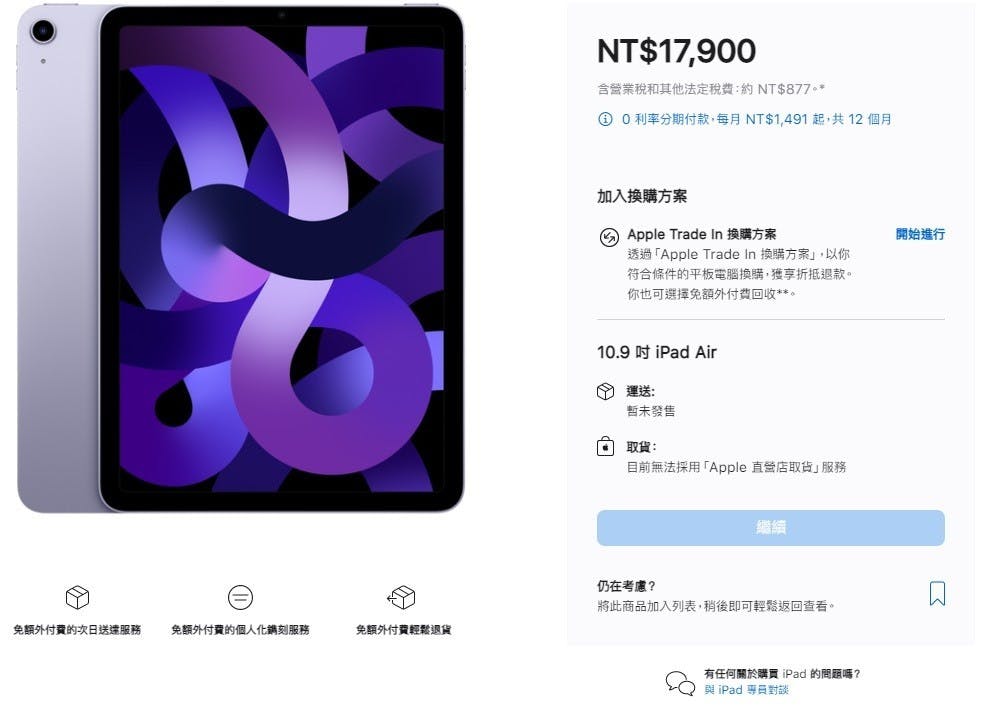Click the 免額外付費的次日送達服務 label
The height and width of the screenshot is (710, 991).
77,630
